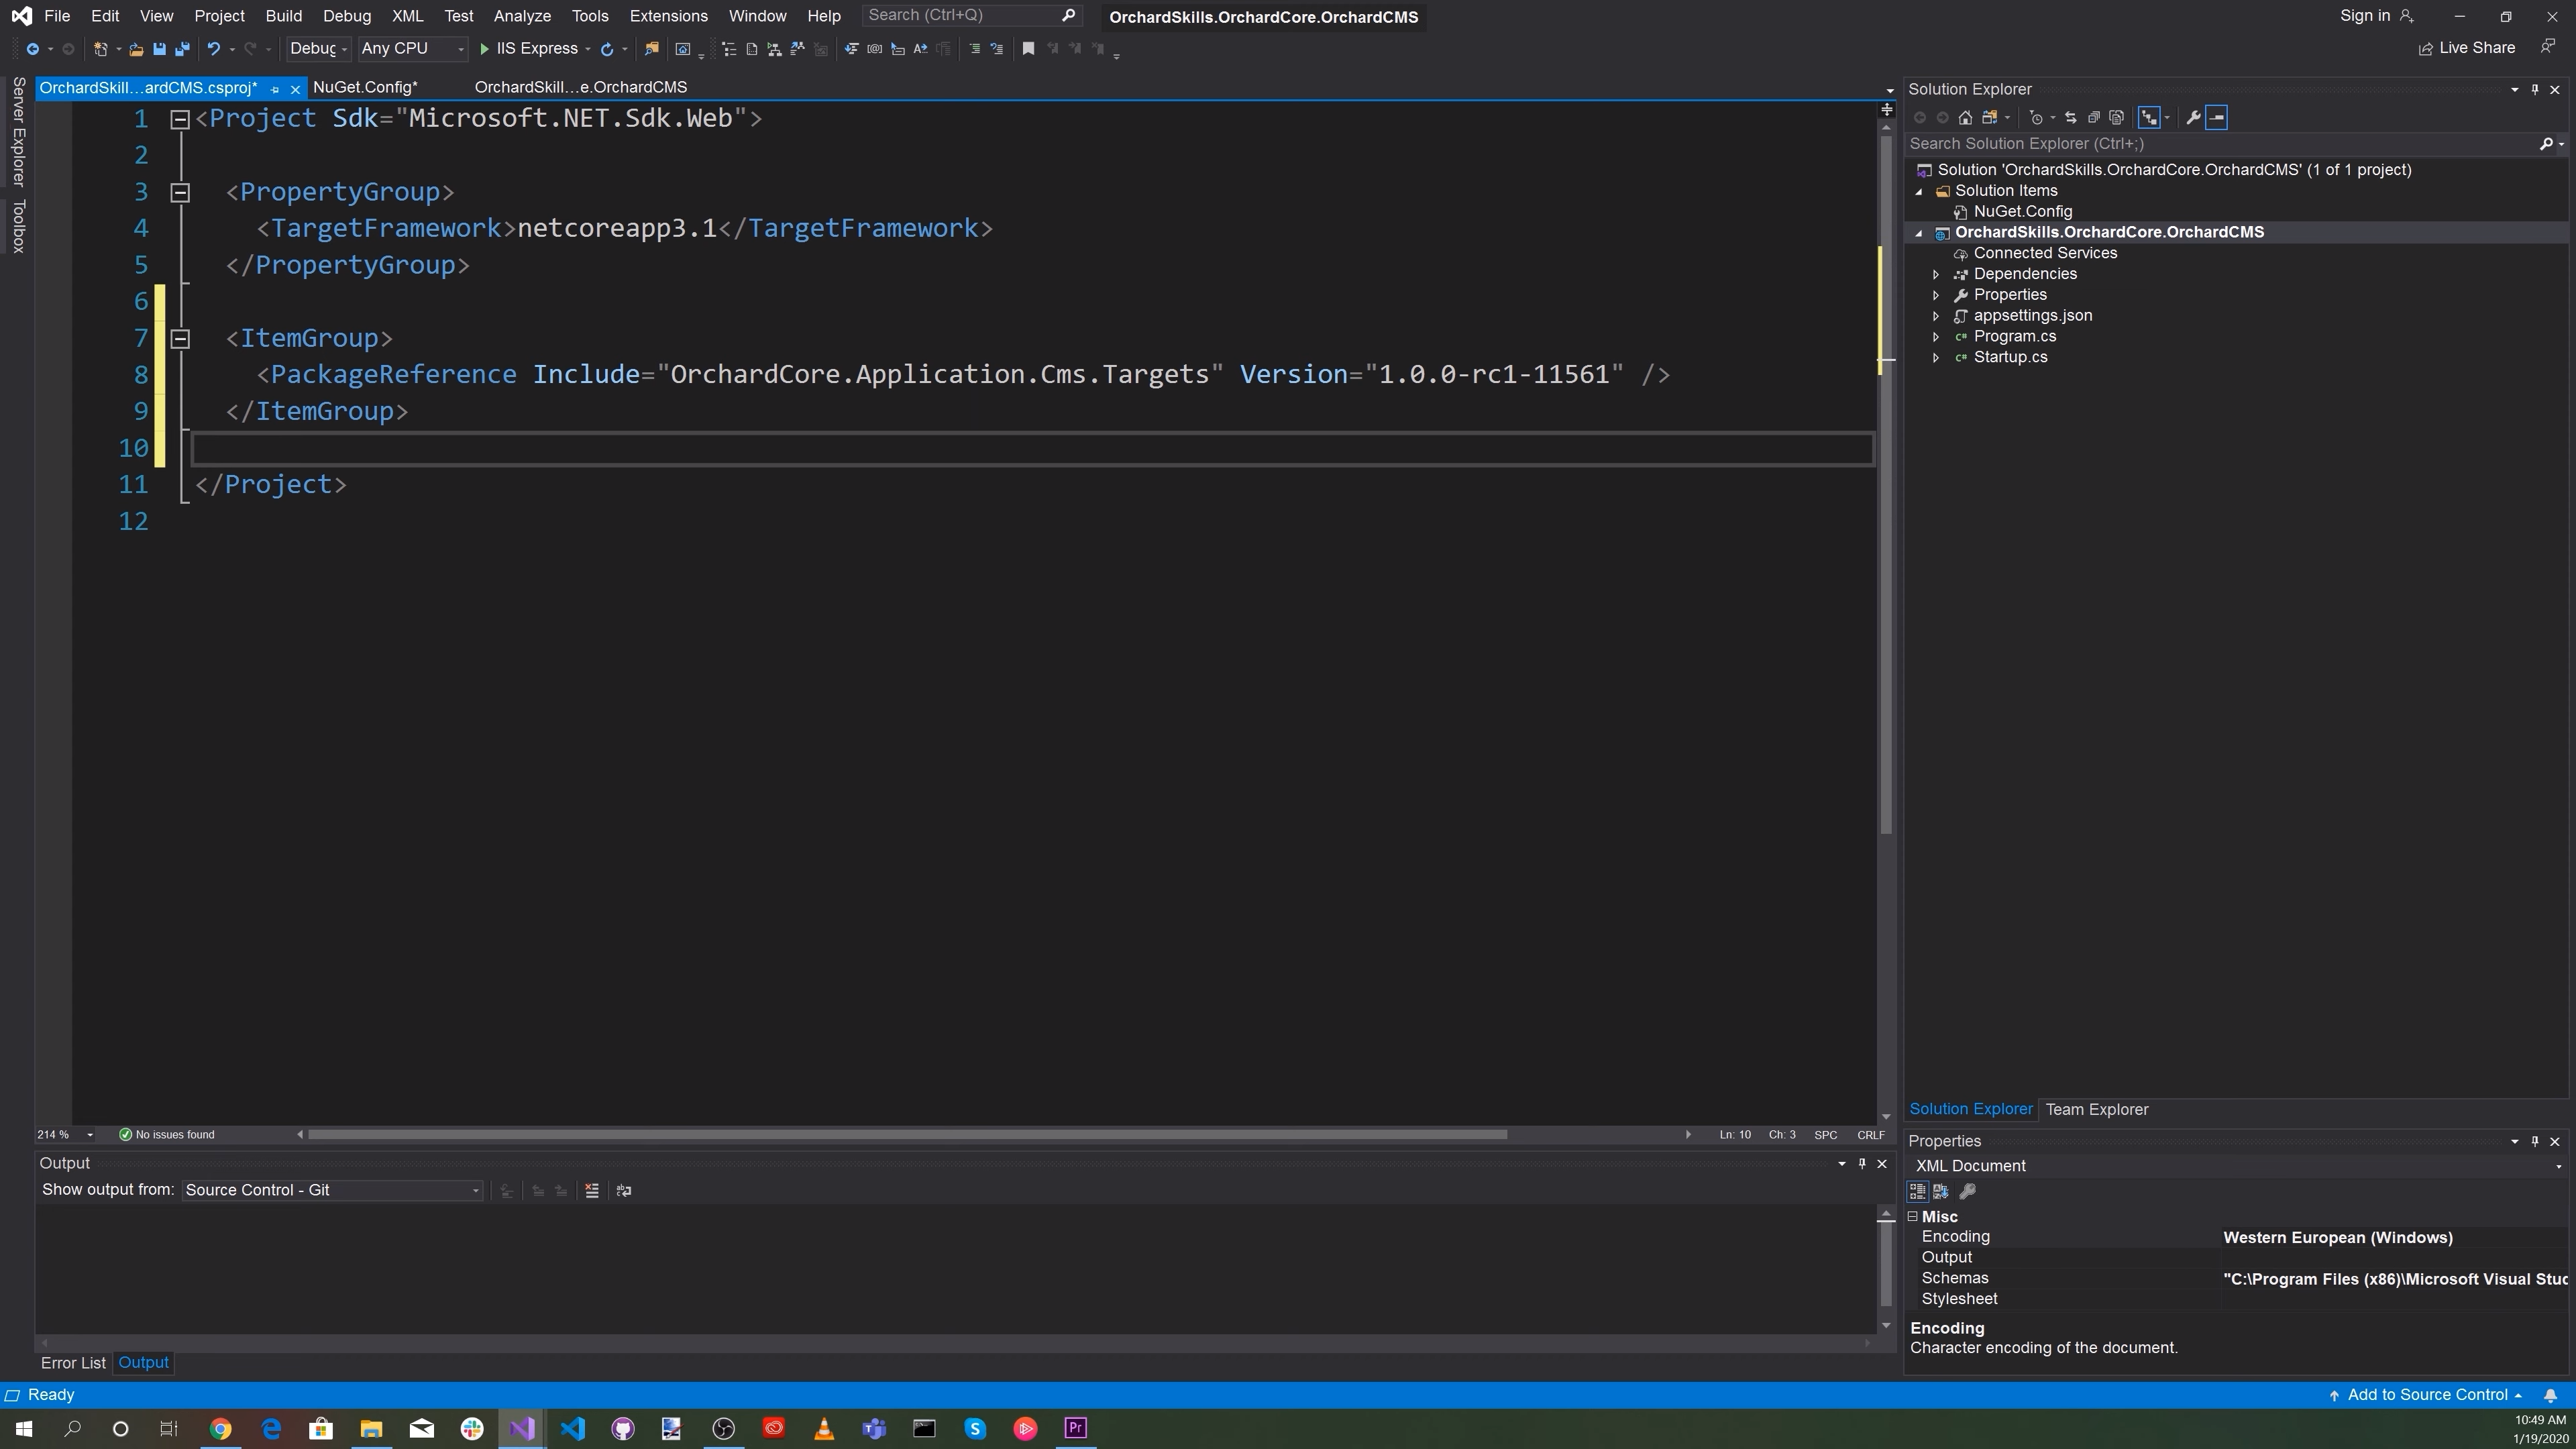Collapse the PropertyGroup element at line 3
Image resolution: width=2576 pixels, height=1449 pixels.
tap(180, 193)
